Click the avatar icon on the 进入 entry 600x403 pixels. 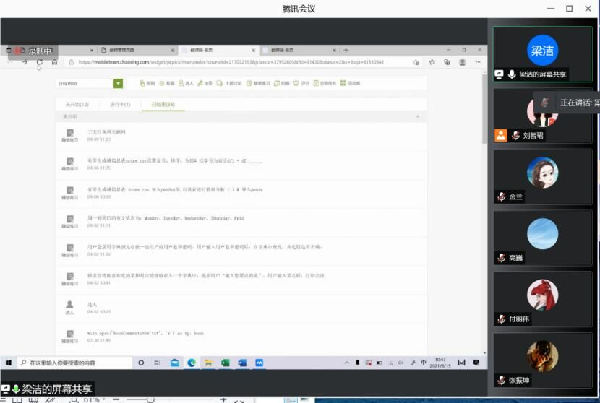pyautogui.click(x=70, y=304)
